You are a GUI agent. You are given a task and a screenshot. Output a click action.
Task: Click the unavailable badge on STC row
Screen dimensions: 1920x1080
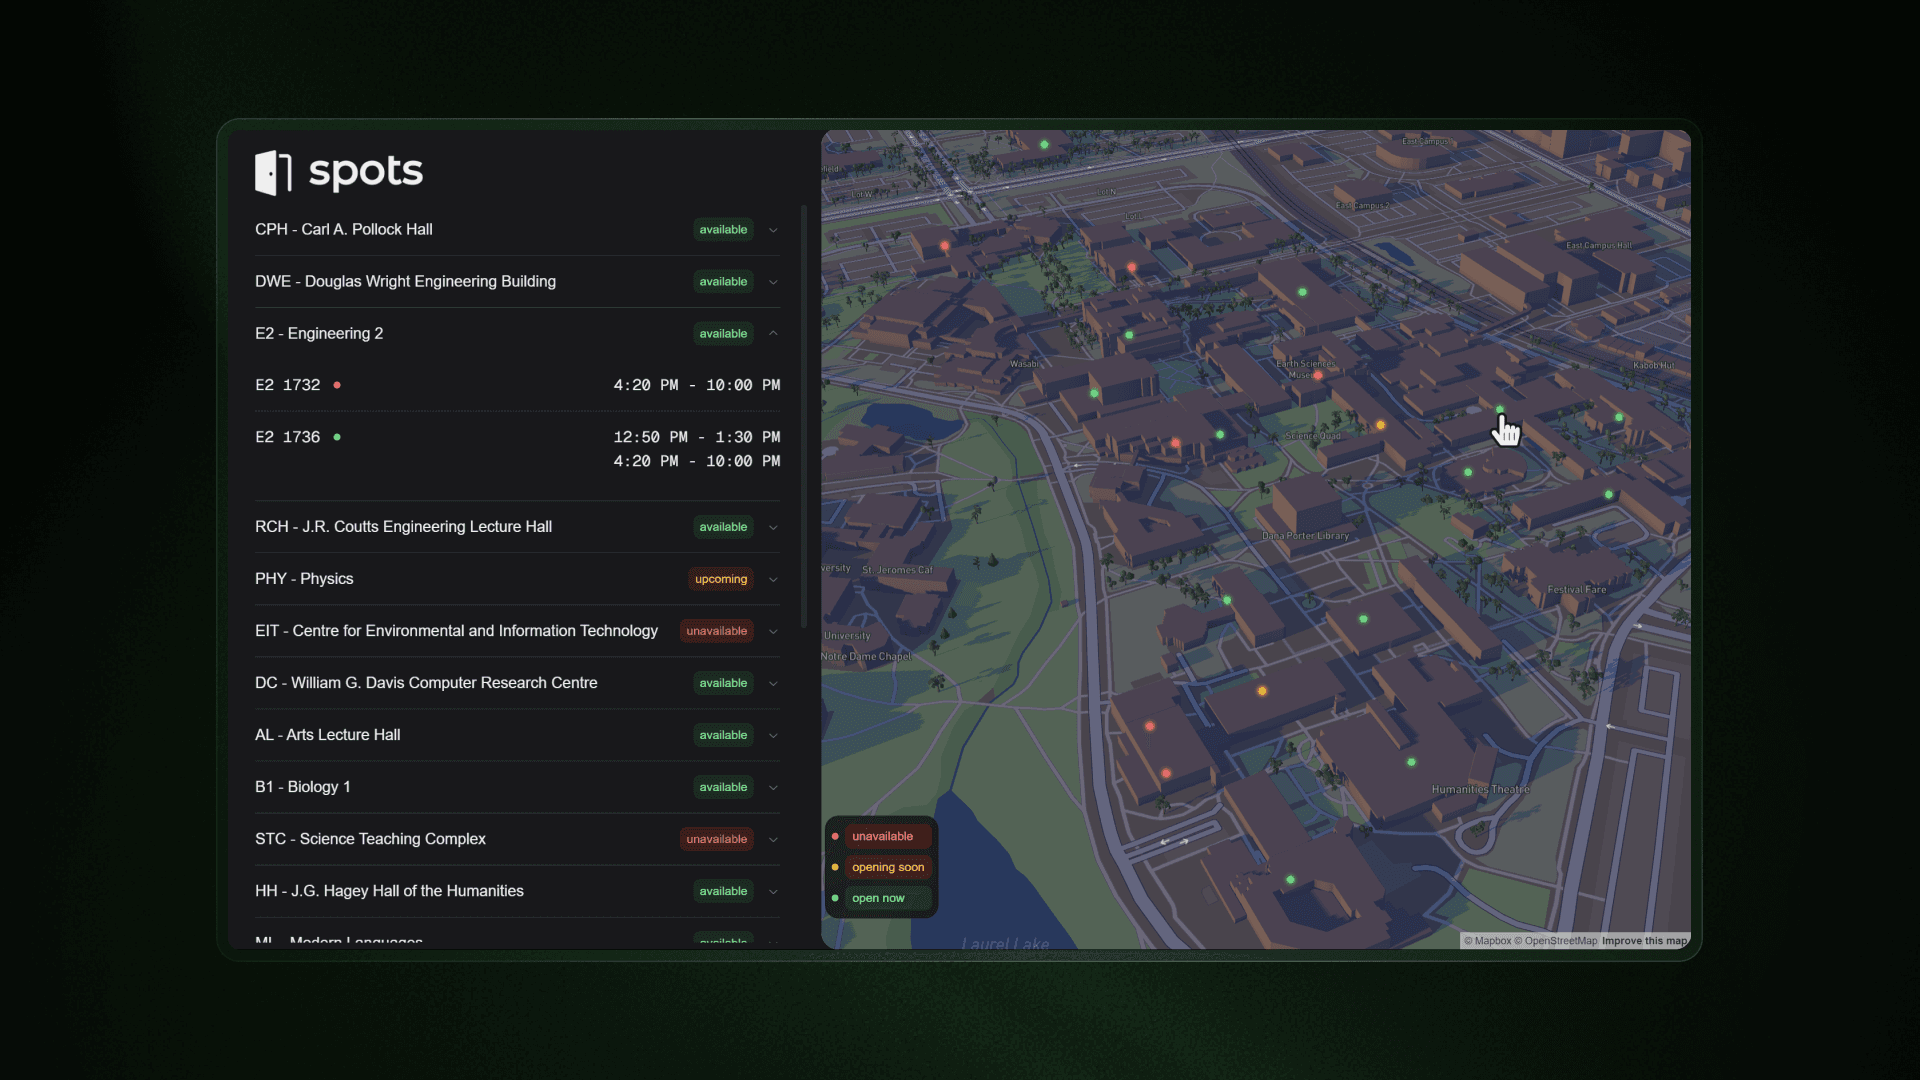tap(716, 839)
